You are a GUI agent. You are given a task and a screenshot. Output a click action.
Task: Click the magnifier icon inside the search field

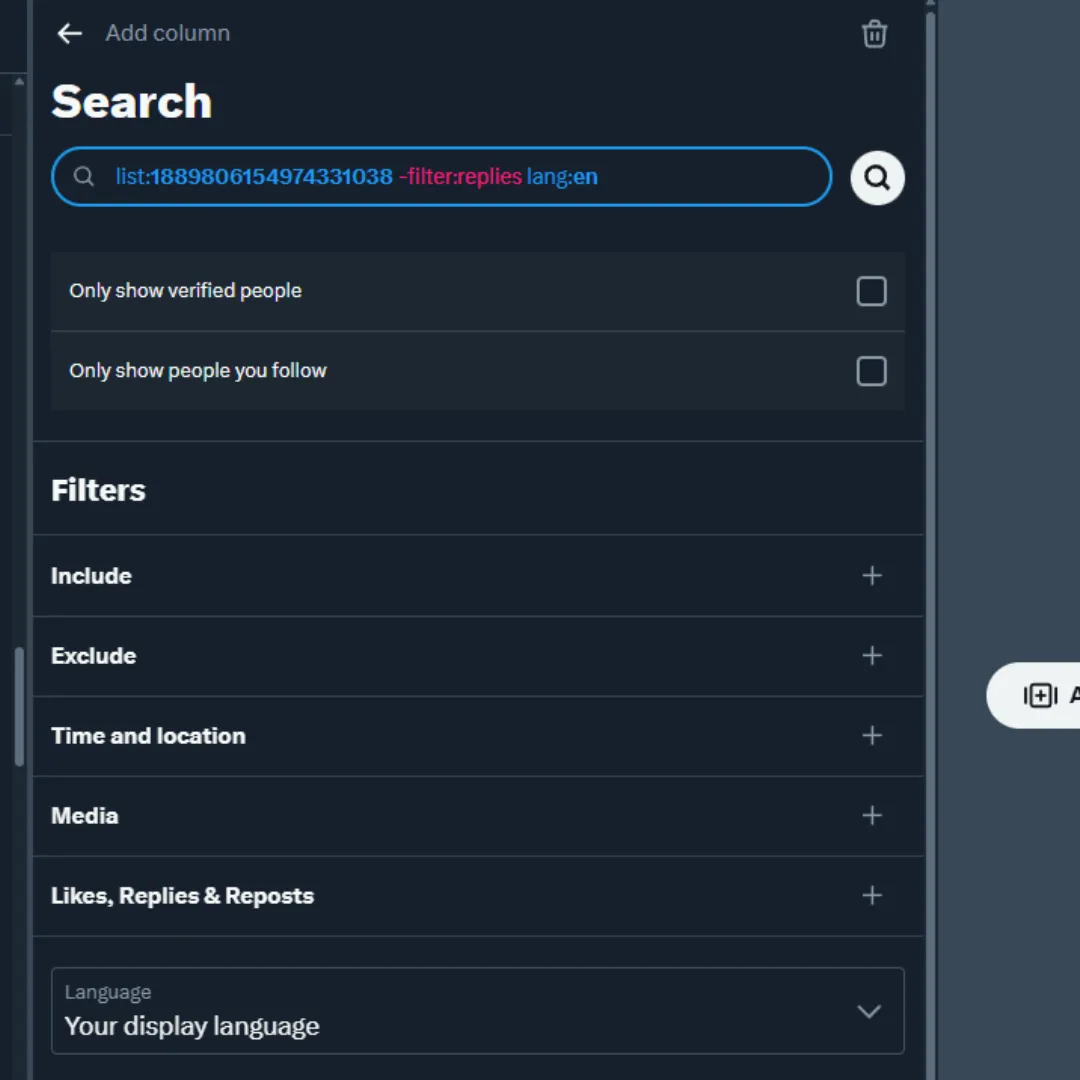tap(84, 176)
